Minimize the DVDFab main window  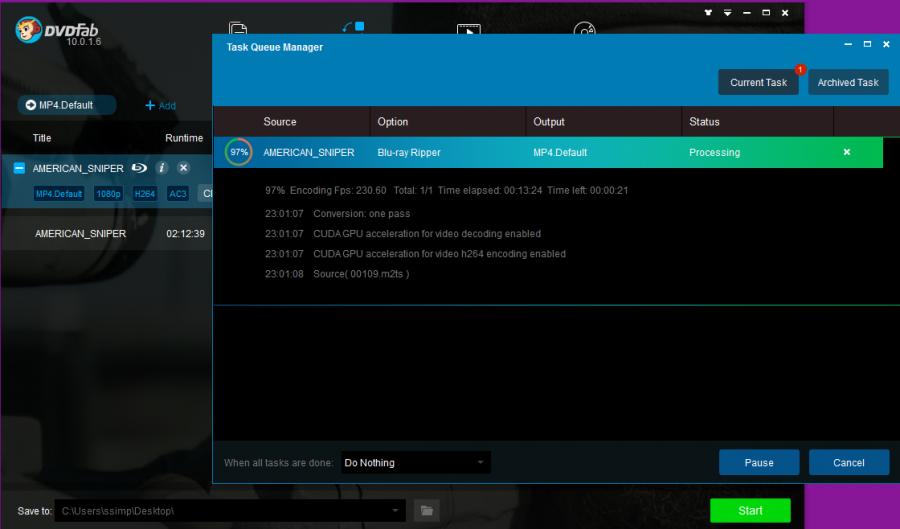[747, 12]
